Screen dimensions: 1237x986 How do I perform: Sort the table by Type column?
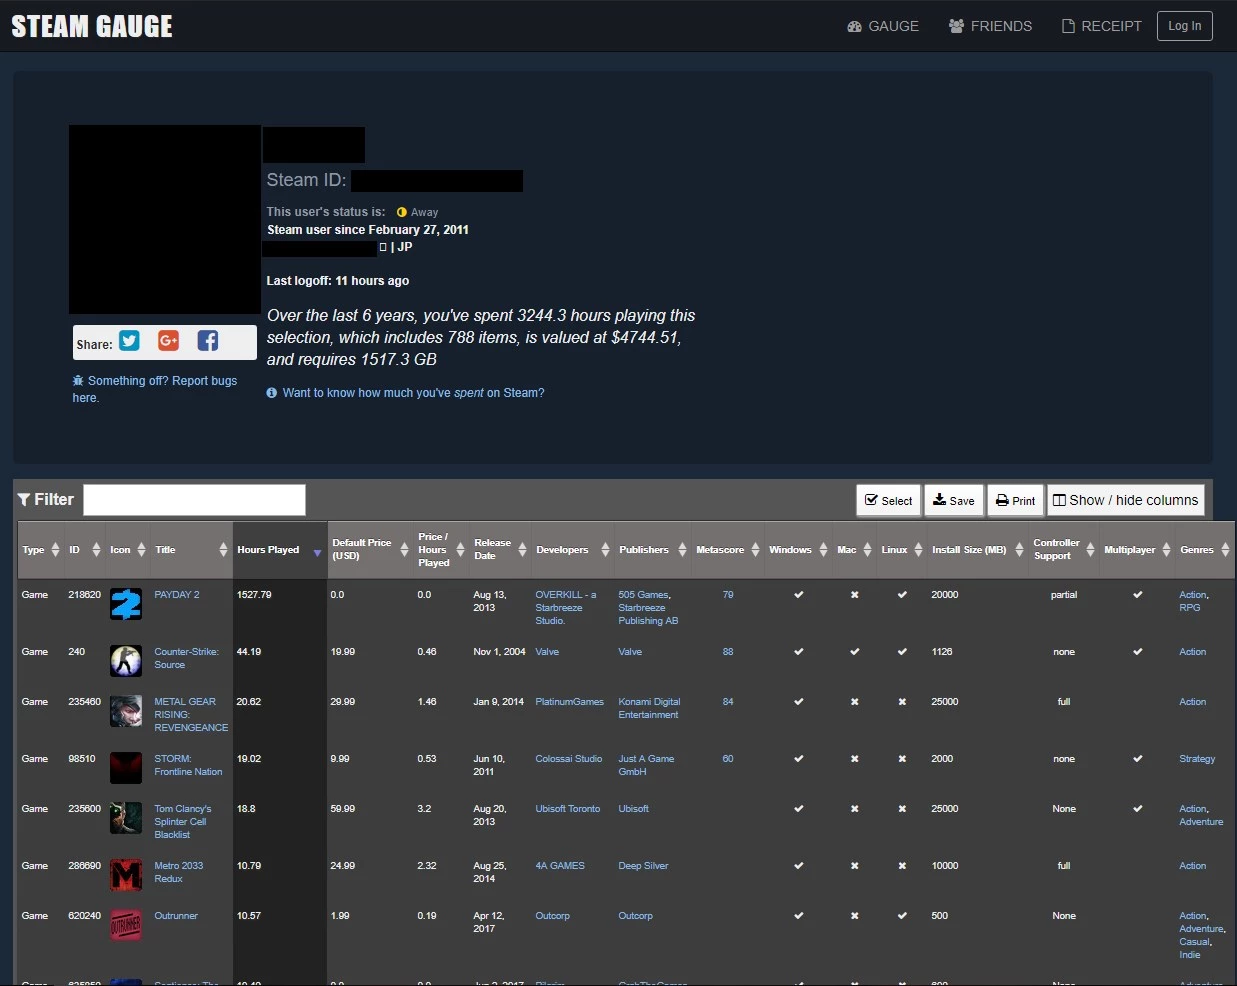(x=41, y=550)
